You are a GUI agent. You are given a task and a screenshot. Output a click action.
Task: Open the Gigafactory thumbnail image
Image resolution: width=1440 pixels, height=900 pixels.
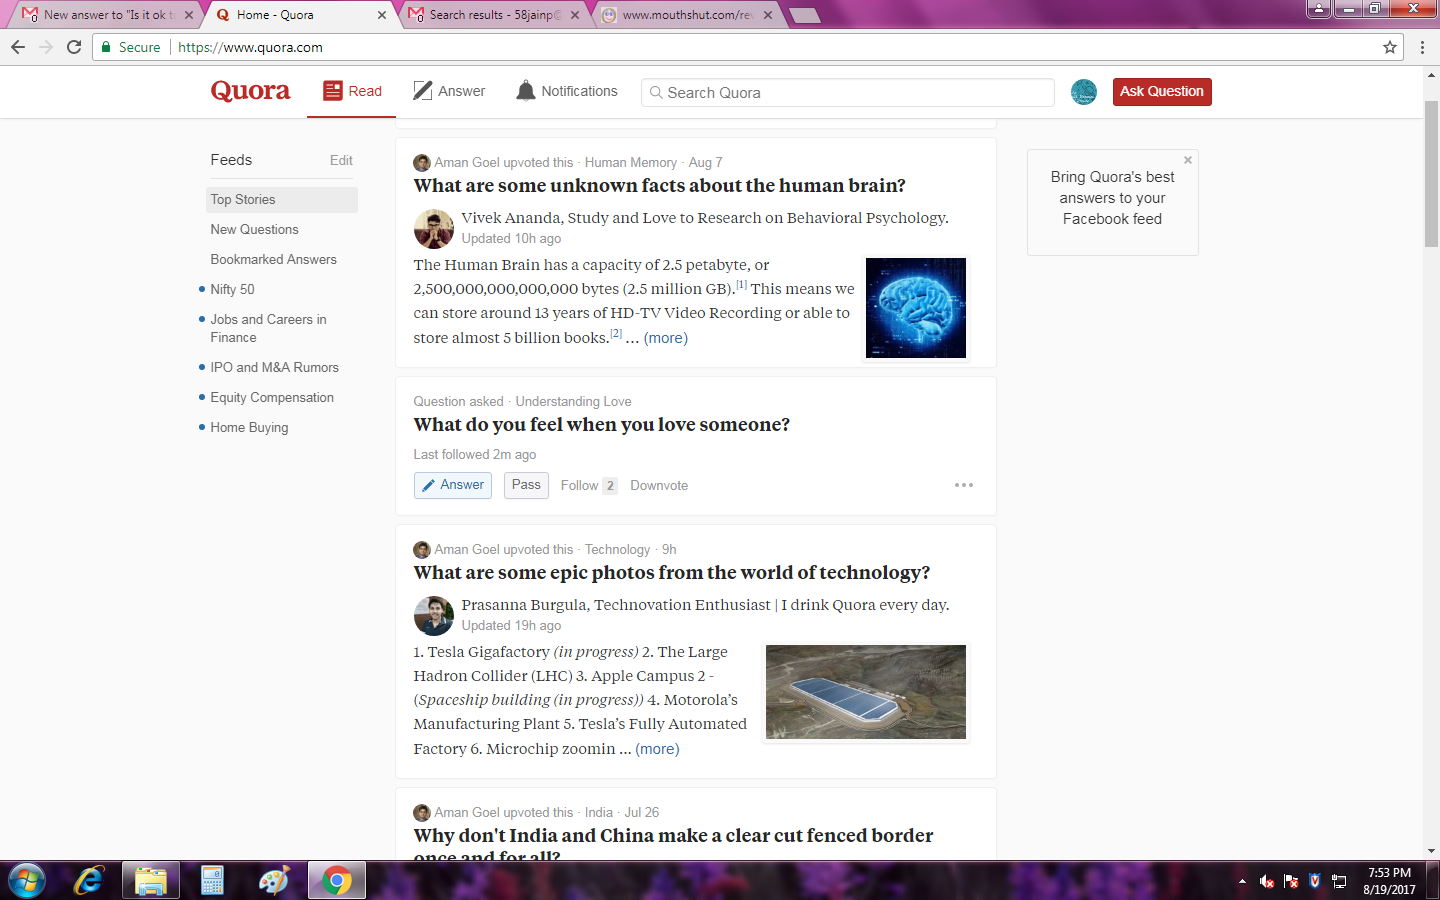(x=866, y=692)
